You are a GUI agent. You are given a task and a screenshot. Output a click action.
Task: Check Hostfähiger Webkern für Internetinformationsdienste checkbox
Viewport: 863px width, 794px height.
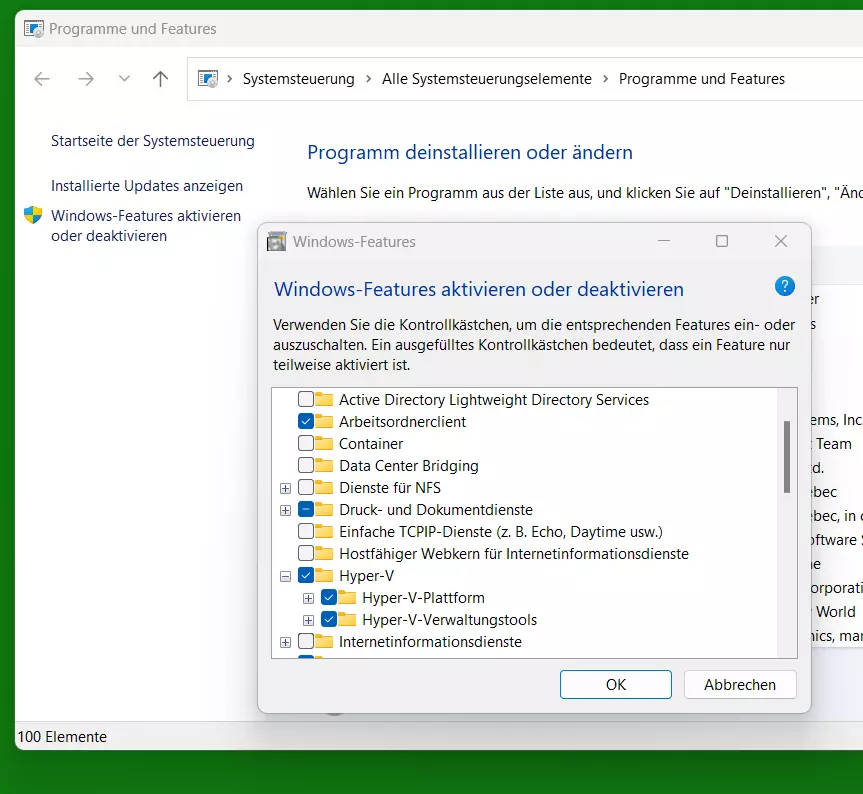305,553
